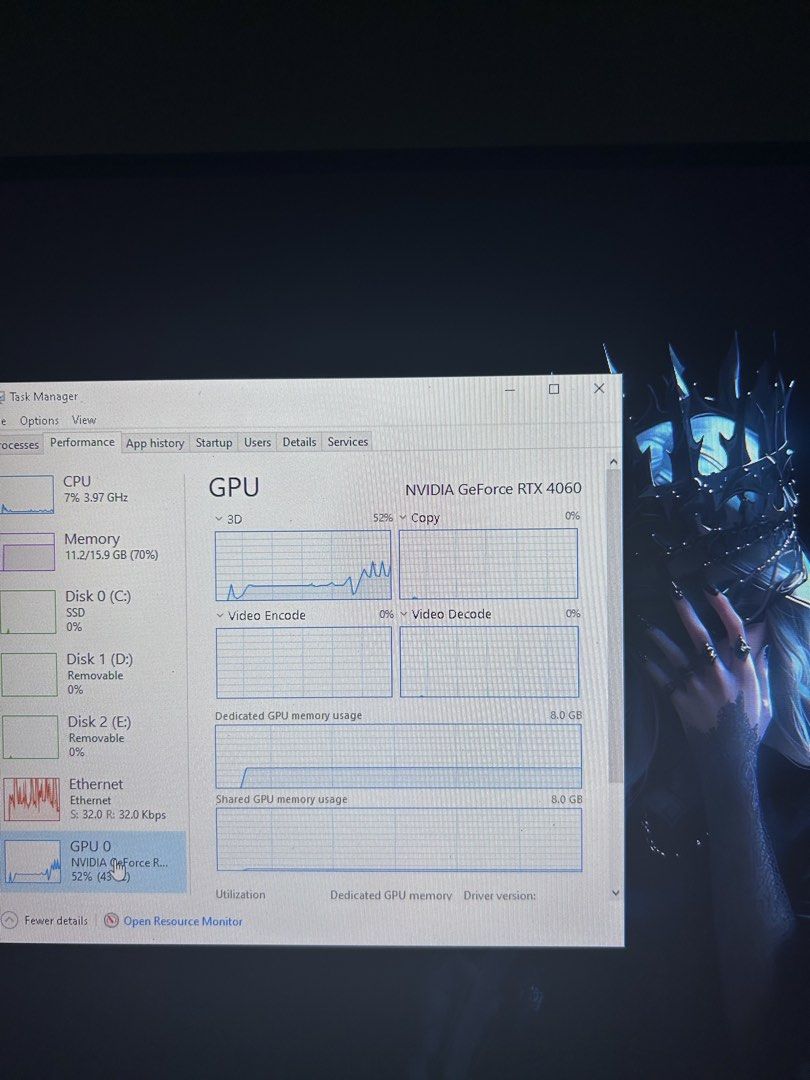The width and height of the screenshot is (810, 1080).
Task: Open the Users tab
Action: pyautogui.click(x=257, y=442)
